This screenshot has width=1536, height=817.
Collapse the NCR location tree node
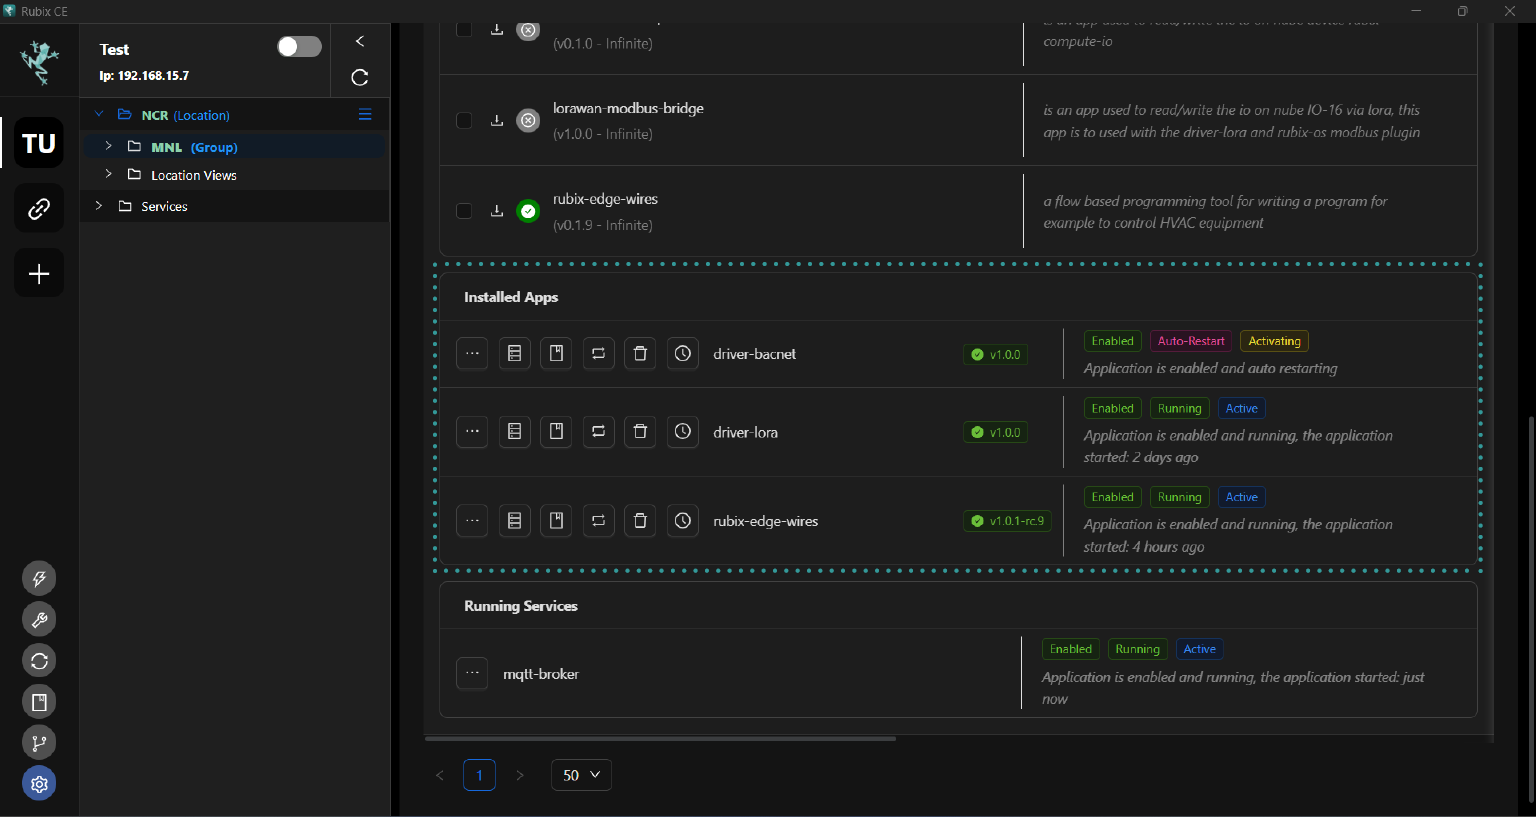tap(99, 114)
